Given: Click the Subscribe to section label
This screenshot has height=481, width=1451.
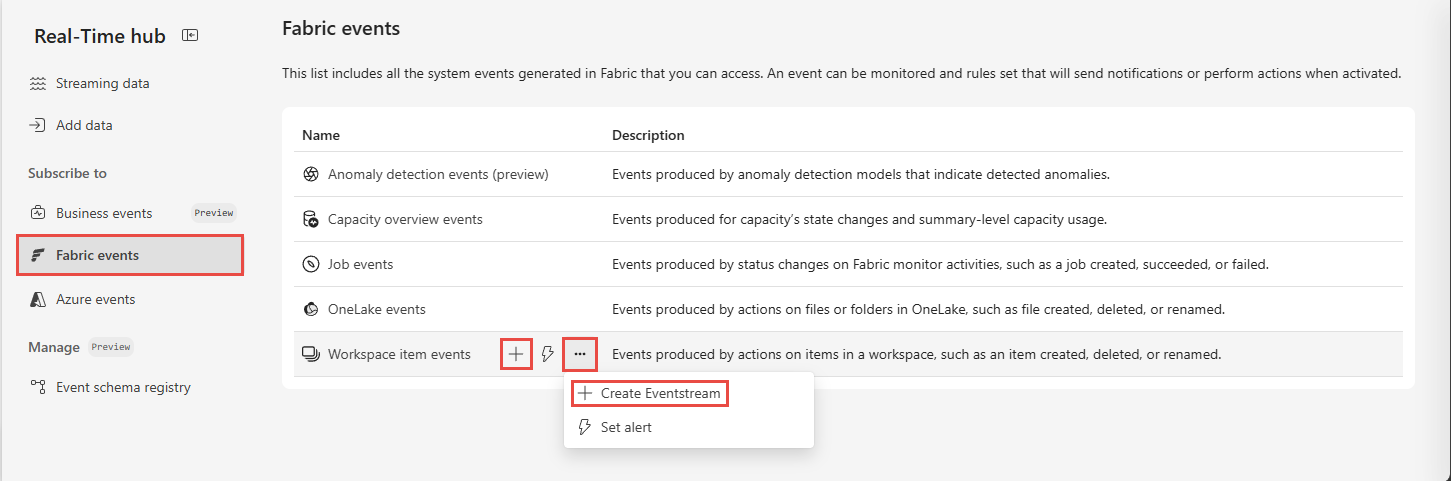Looking at the screenshot, I should 67,173.
